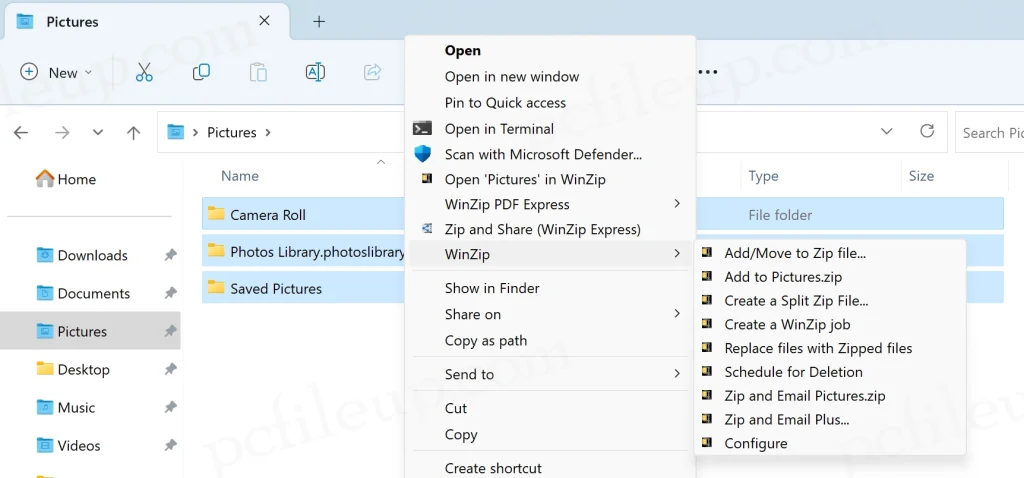The width and height of the screenshot is (1024, 478).
Task: Click the Up directory arrow
Action: click(x=133, y=133)
